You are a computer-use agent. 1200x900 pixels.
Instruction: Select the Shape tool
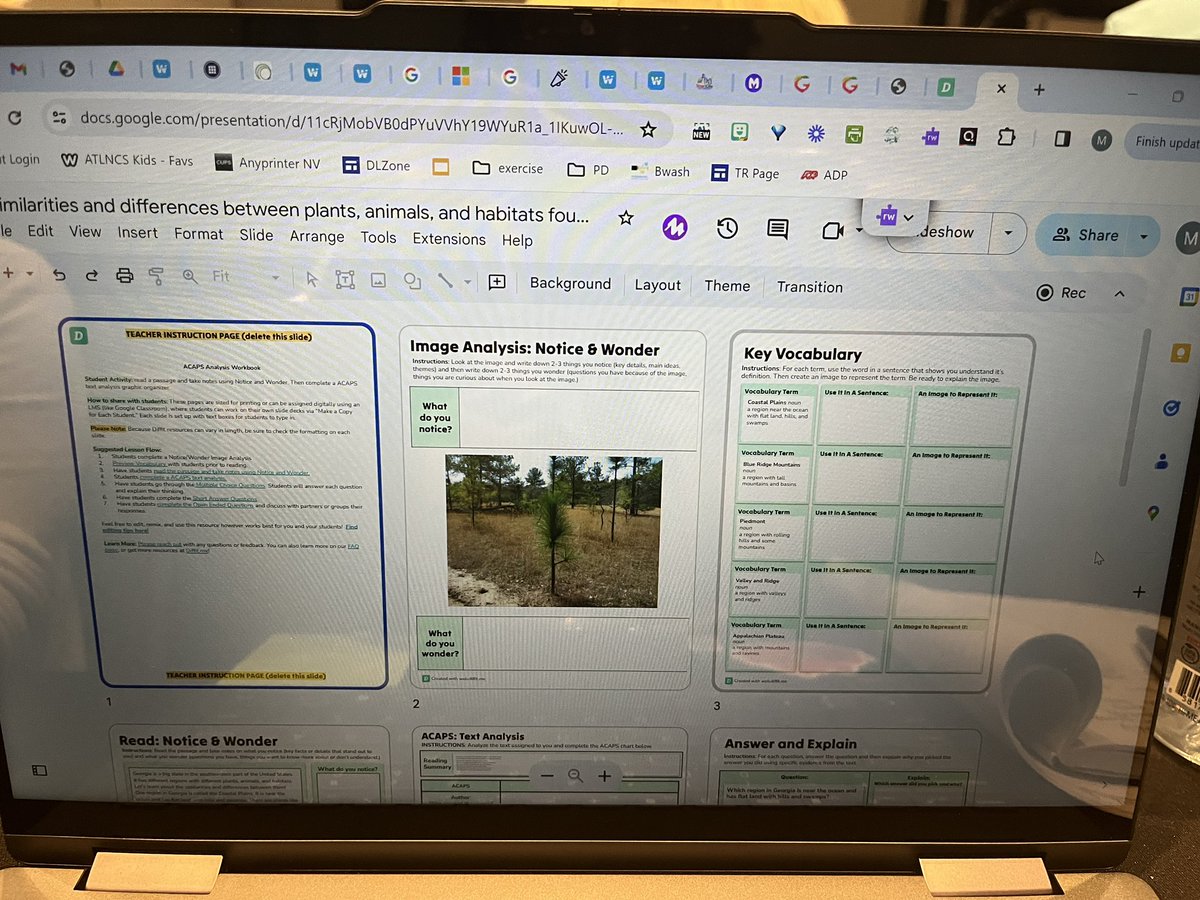coord(411,282)
